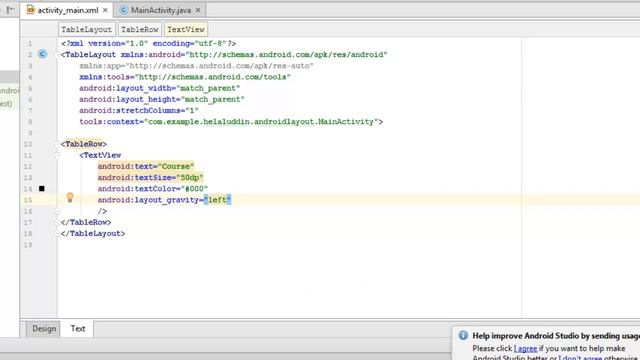Click the XML file icon on activity_main.xml tab
The height and width of the screenshot is (360, 640).
coord(30,10)
